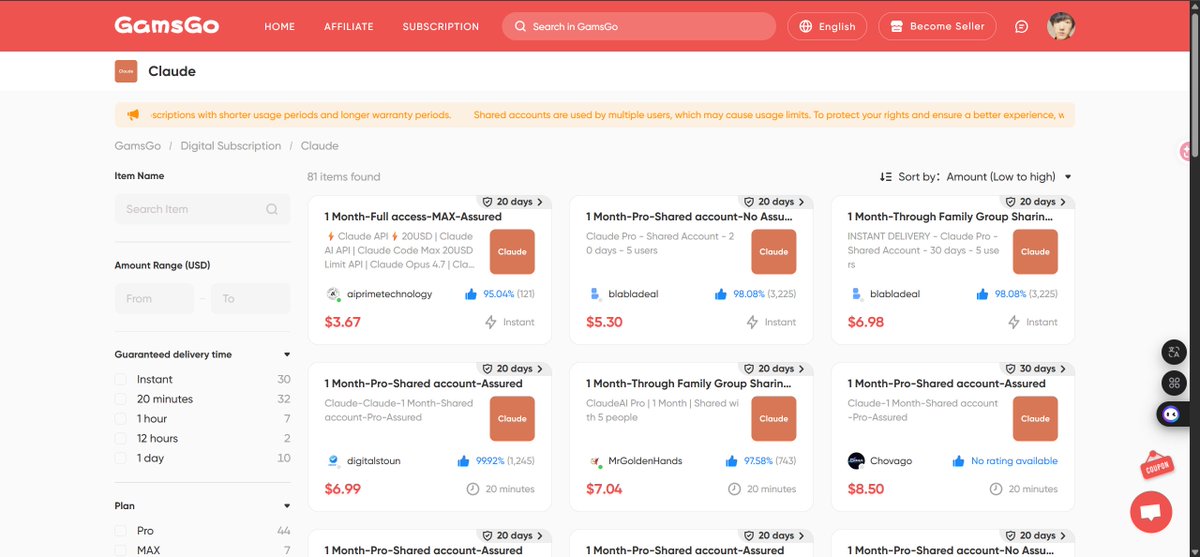Open the messages chat icon in header

tap(1021, 26)
